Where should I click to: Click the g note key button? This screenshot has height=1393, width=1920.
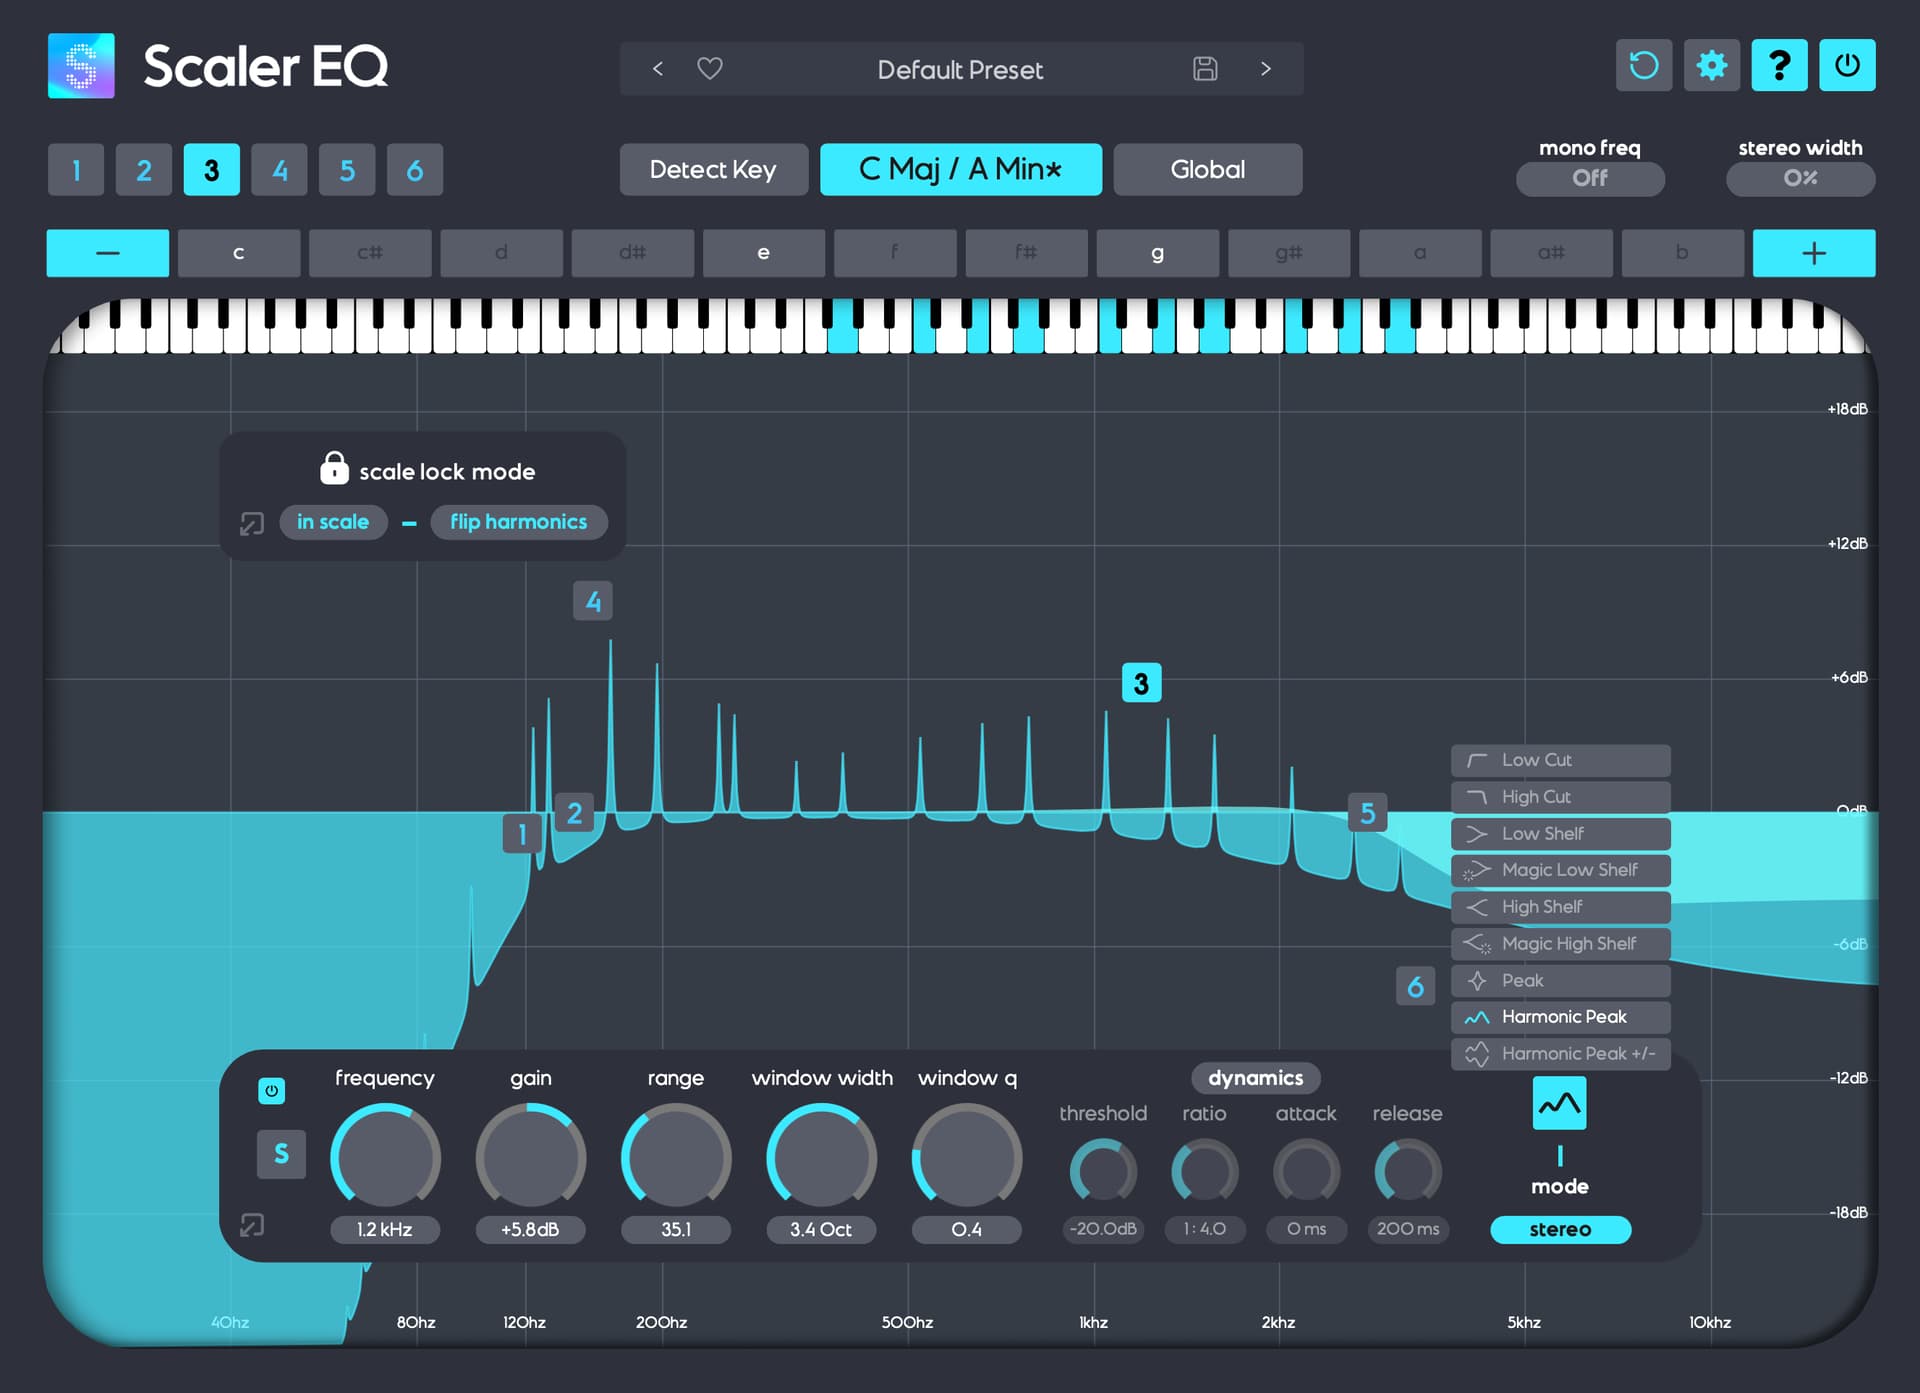click(x=1157, y=253)
